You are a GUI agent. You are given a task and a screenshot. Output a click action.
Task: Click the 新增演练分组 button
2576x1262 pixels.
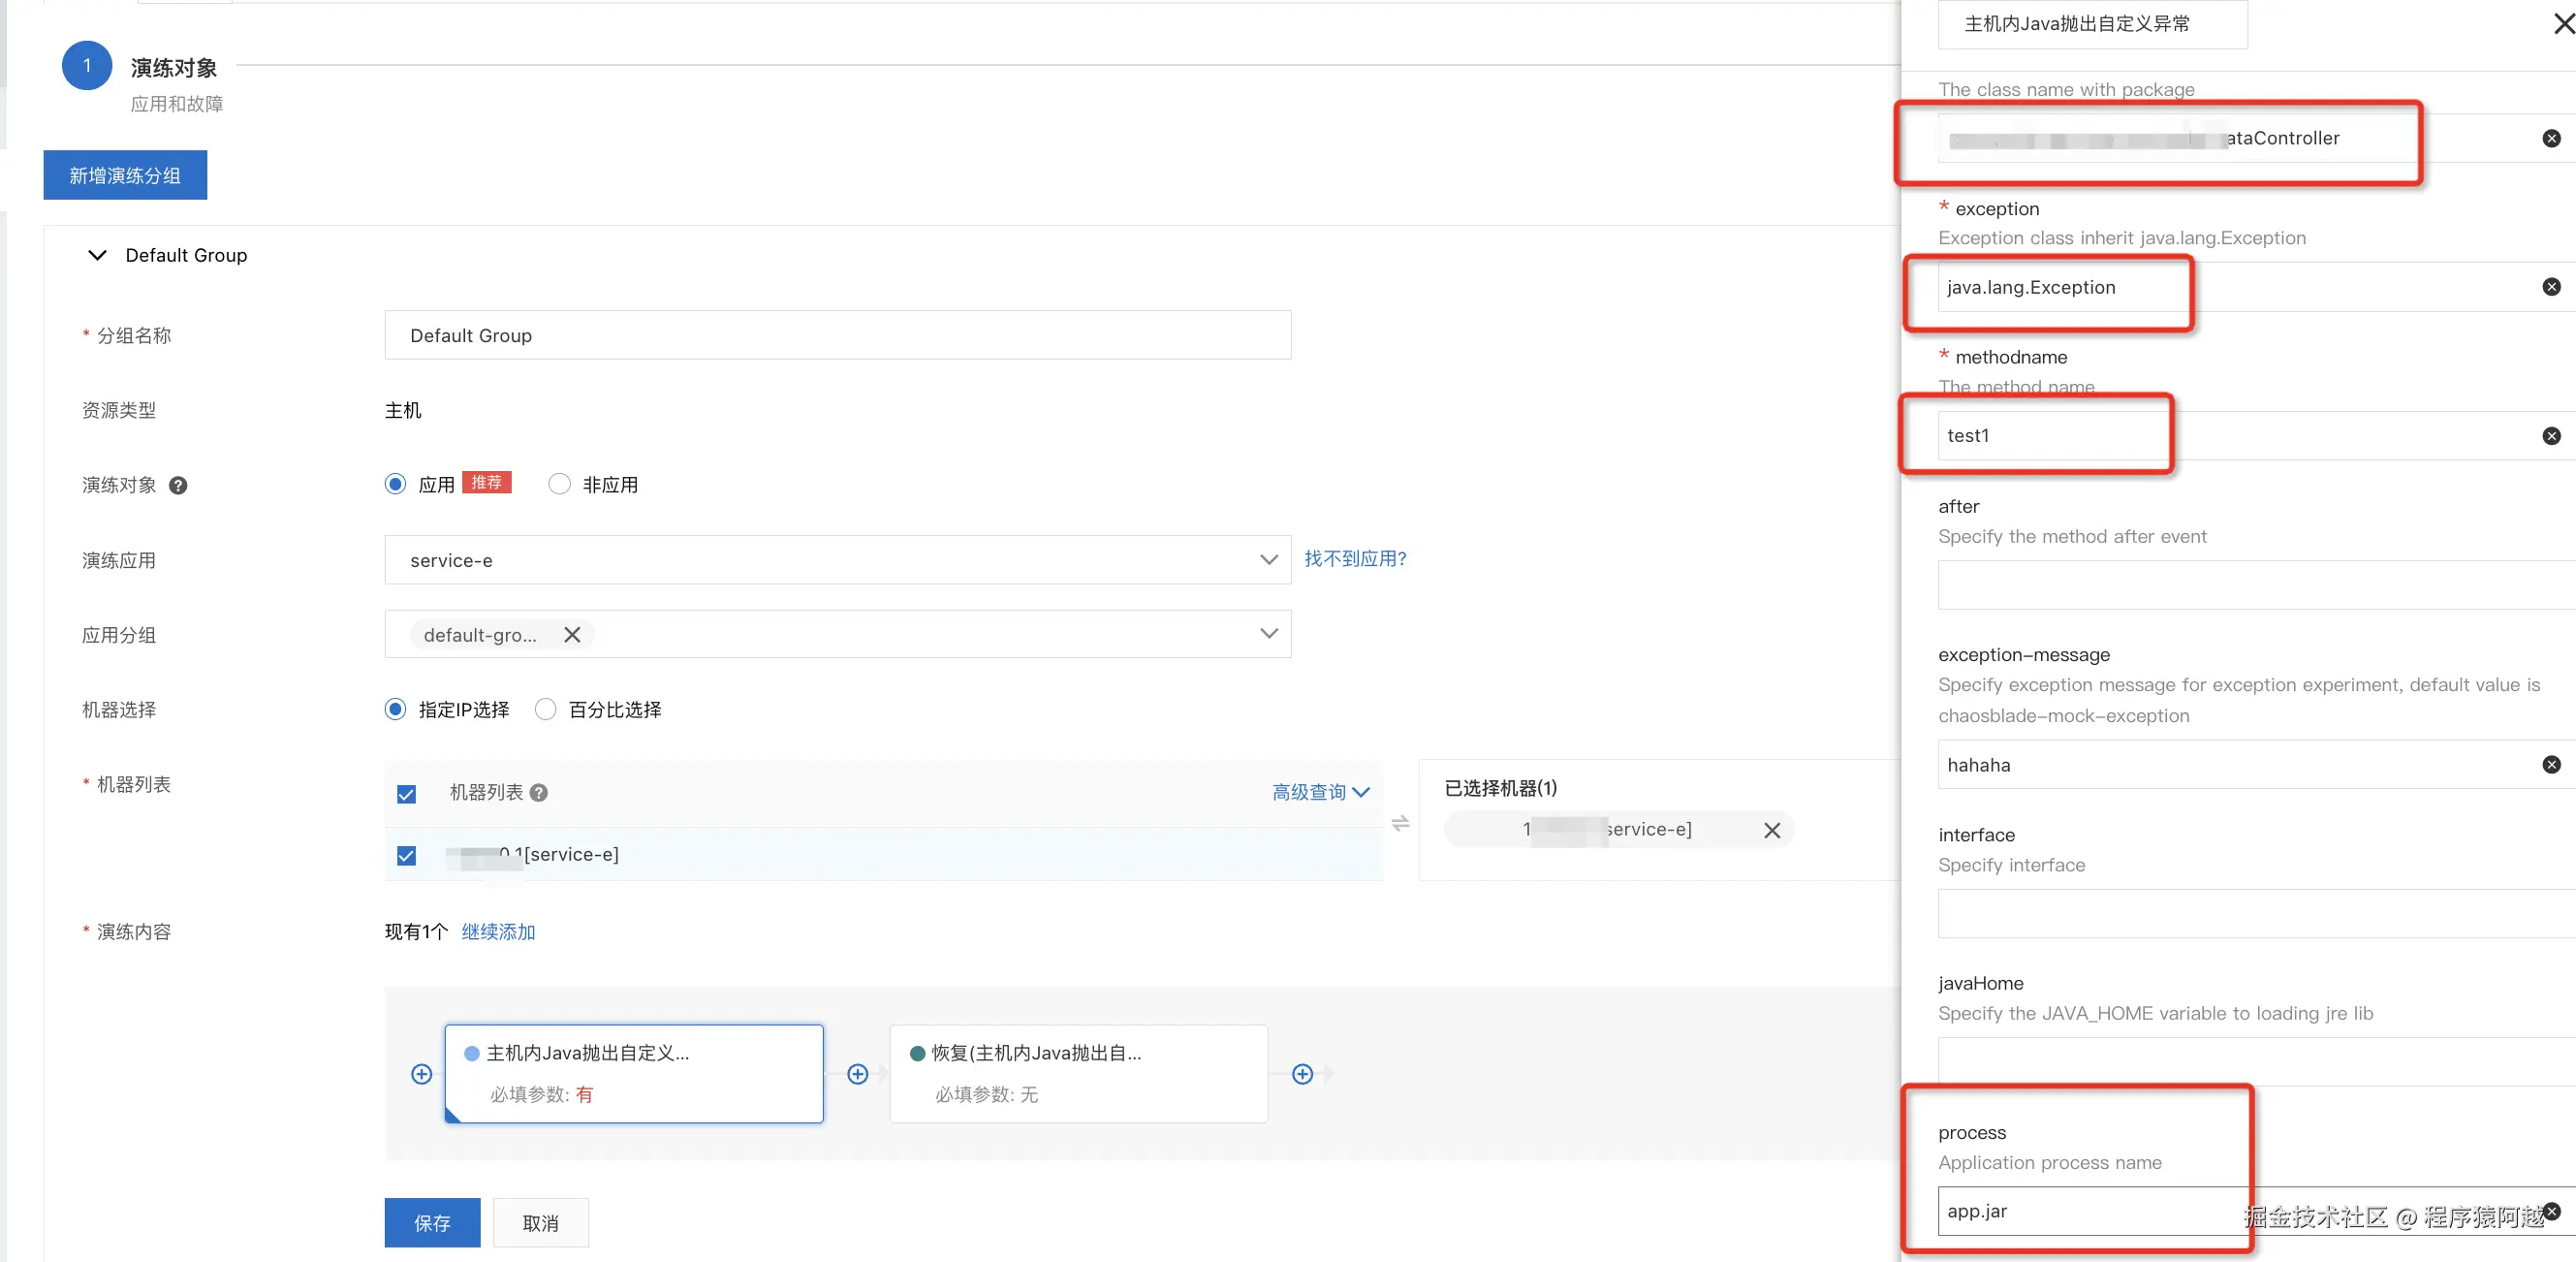[x=125, y=175]
